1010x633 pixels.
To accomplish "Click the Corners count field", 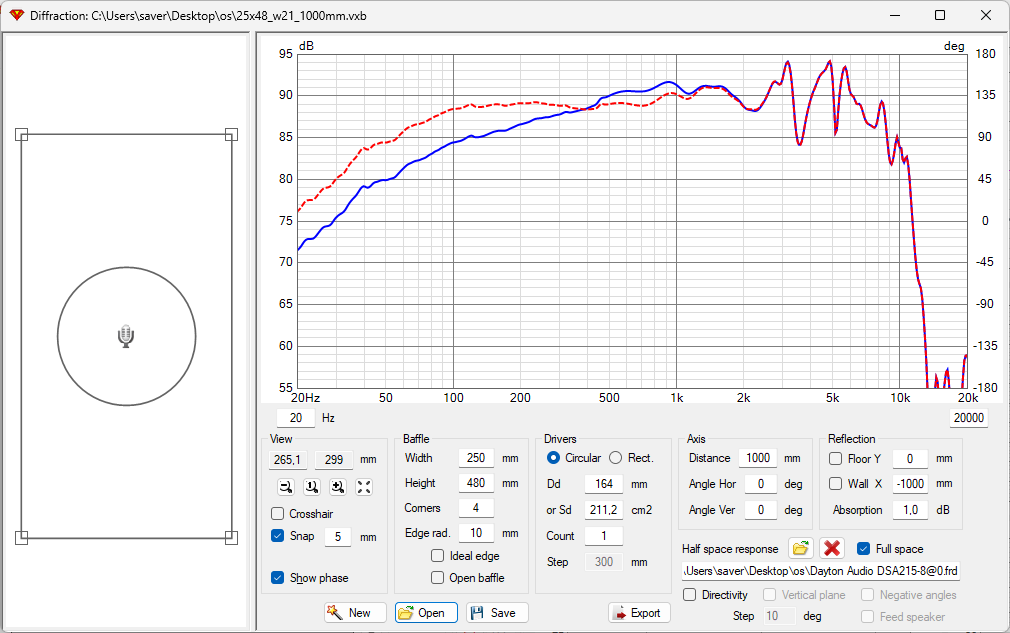I will click(476, 508).
